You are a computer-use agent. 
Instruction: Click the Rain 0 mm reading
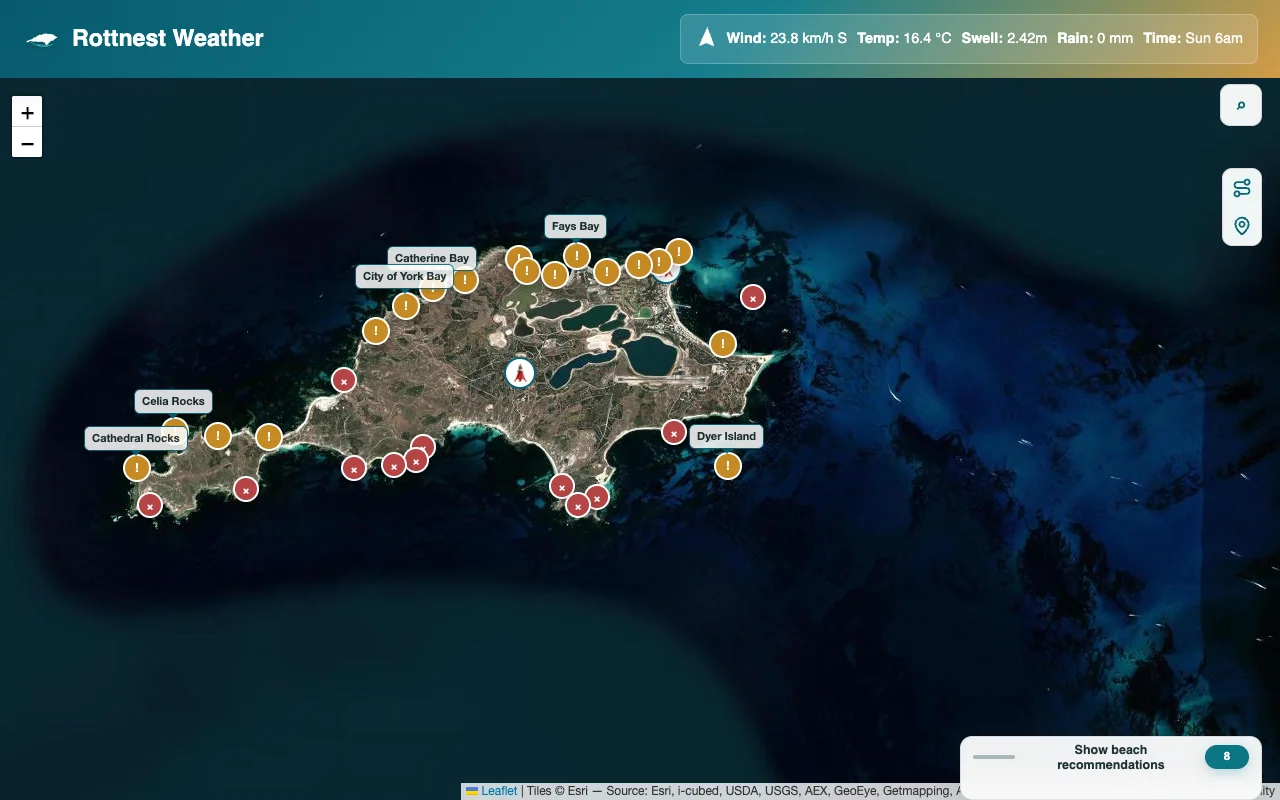click(x=1095, y=39)
